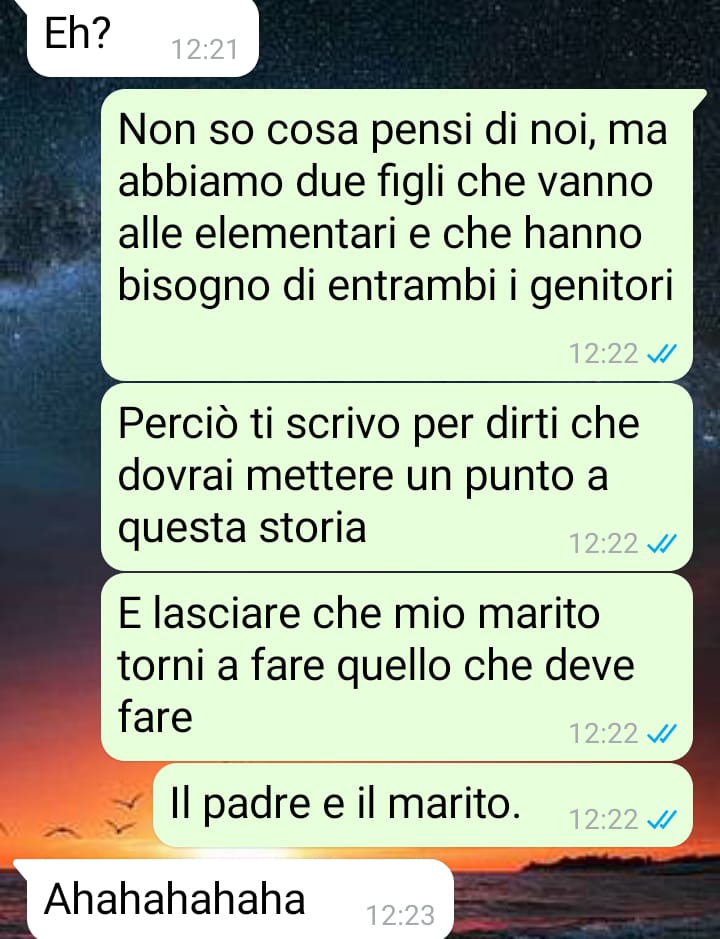
Task: Click the 12:23 timestamp on 'Ahahahahaha'
Action: pos(400,915)
